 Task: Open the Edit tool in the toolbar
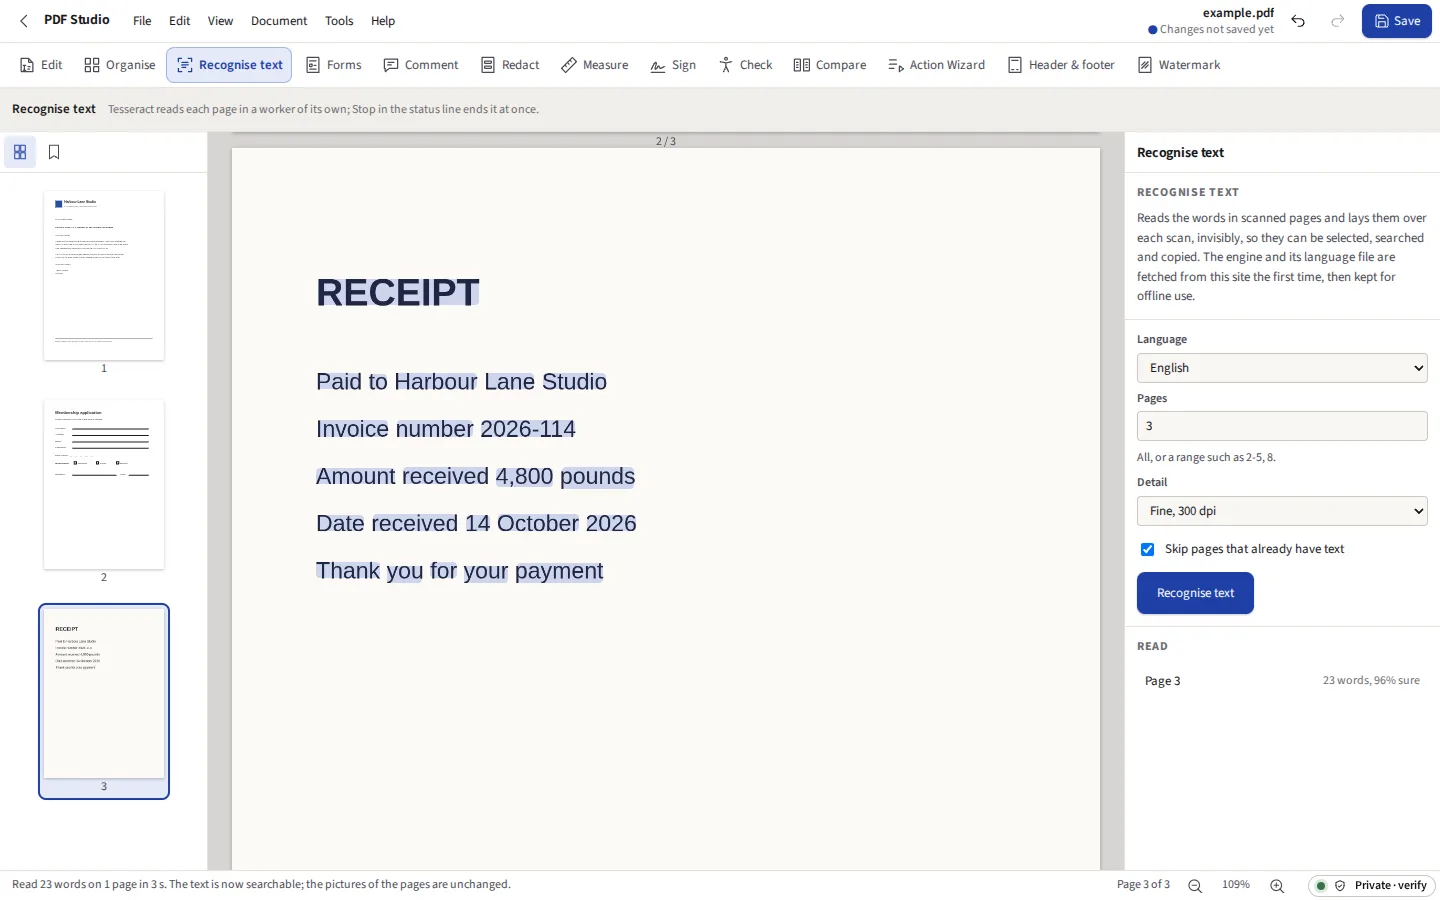point(41,65)
